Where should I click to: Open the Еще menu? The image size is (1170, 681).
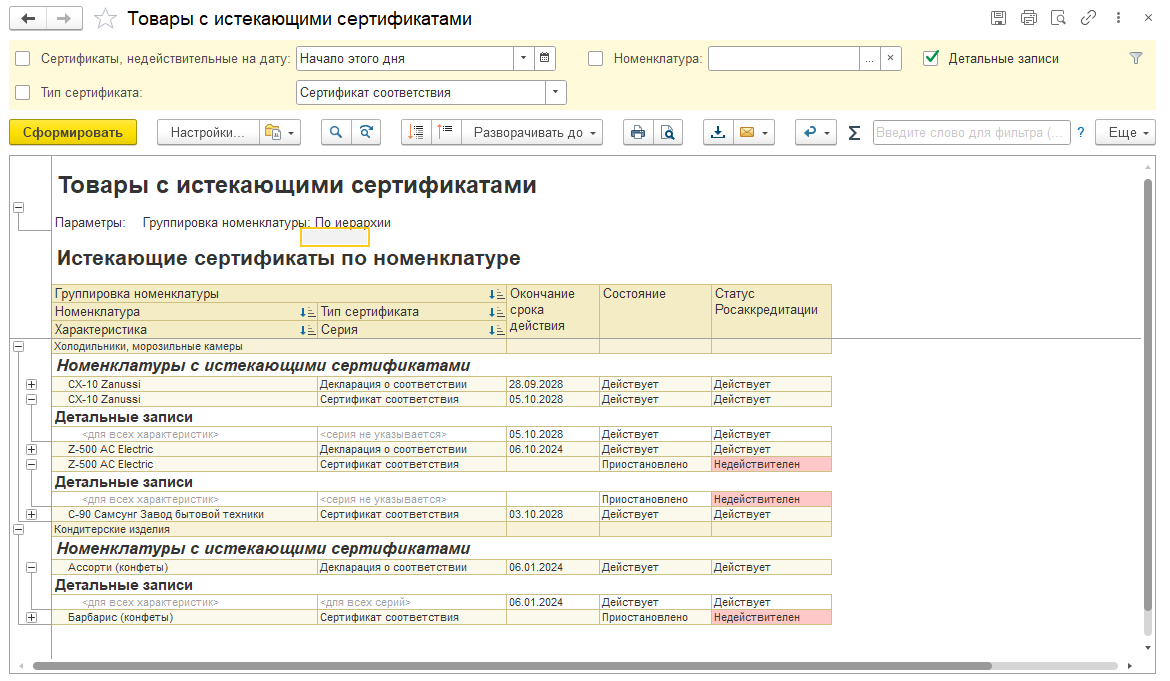(1125, 133)
